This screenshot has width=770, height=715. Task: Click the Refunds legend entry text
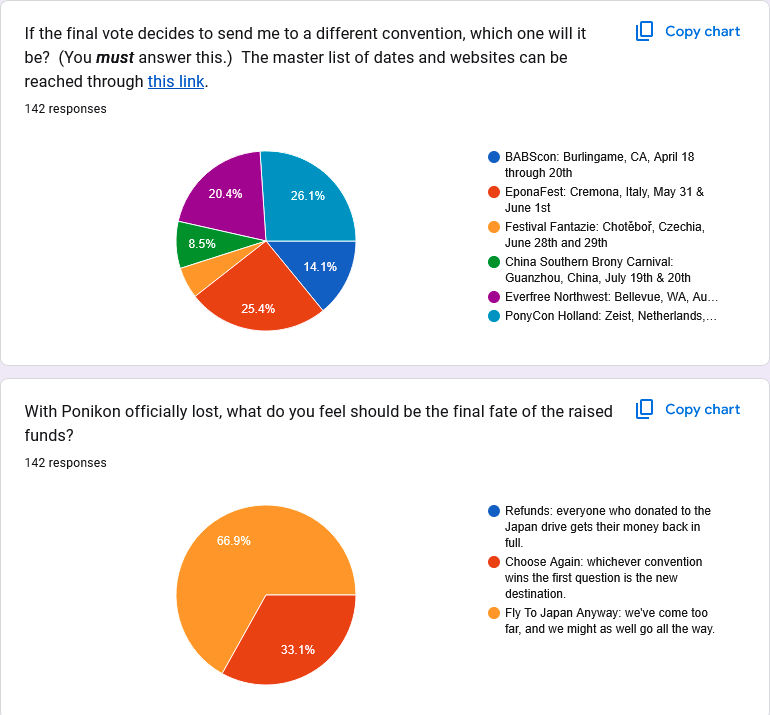coord(608,527)
